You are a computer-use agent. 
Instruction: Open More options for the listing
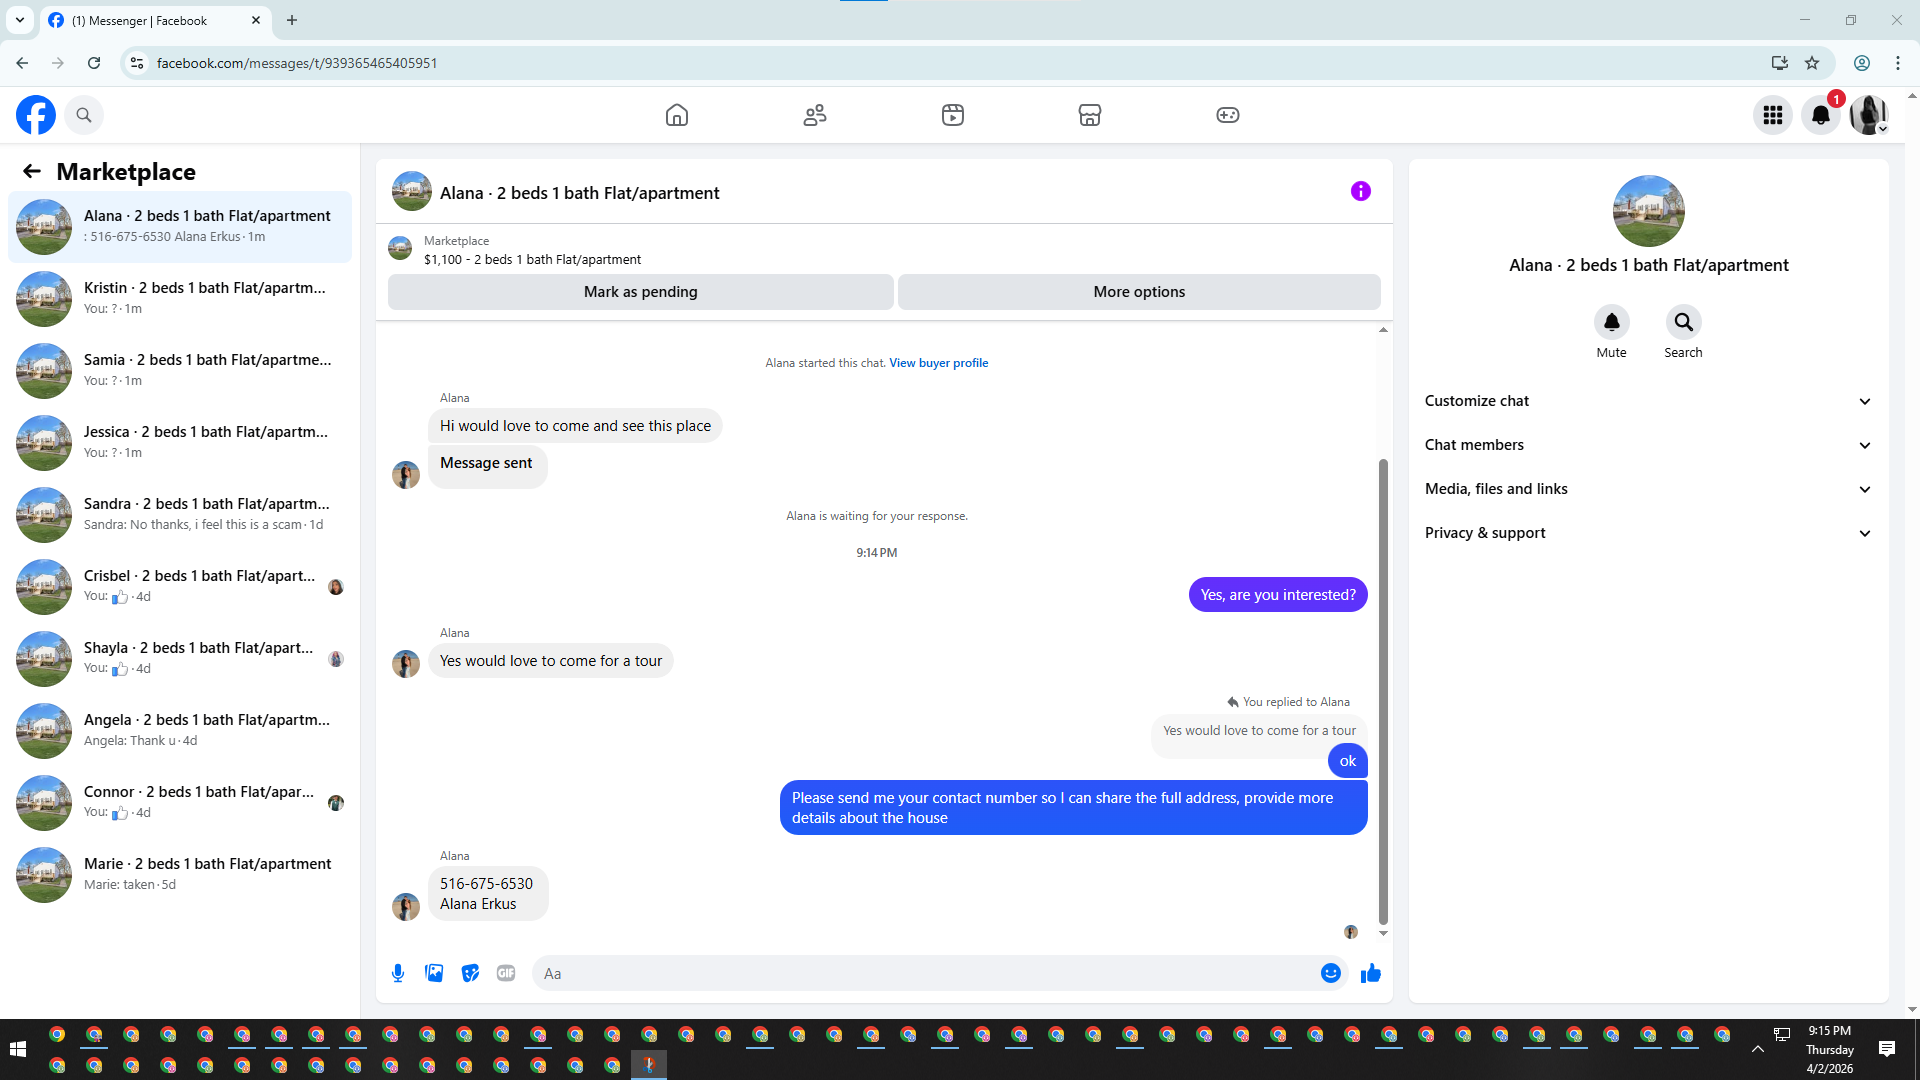1139,292
